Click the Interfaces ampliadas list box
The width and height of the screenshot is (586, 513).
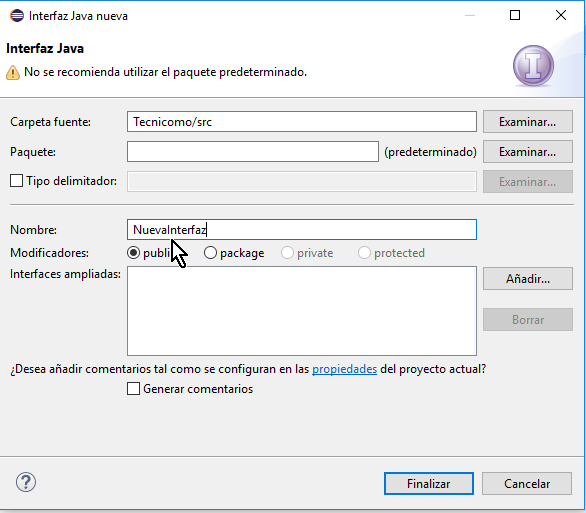point(302,311)
